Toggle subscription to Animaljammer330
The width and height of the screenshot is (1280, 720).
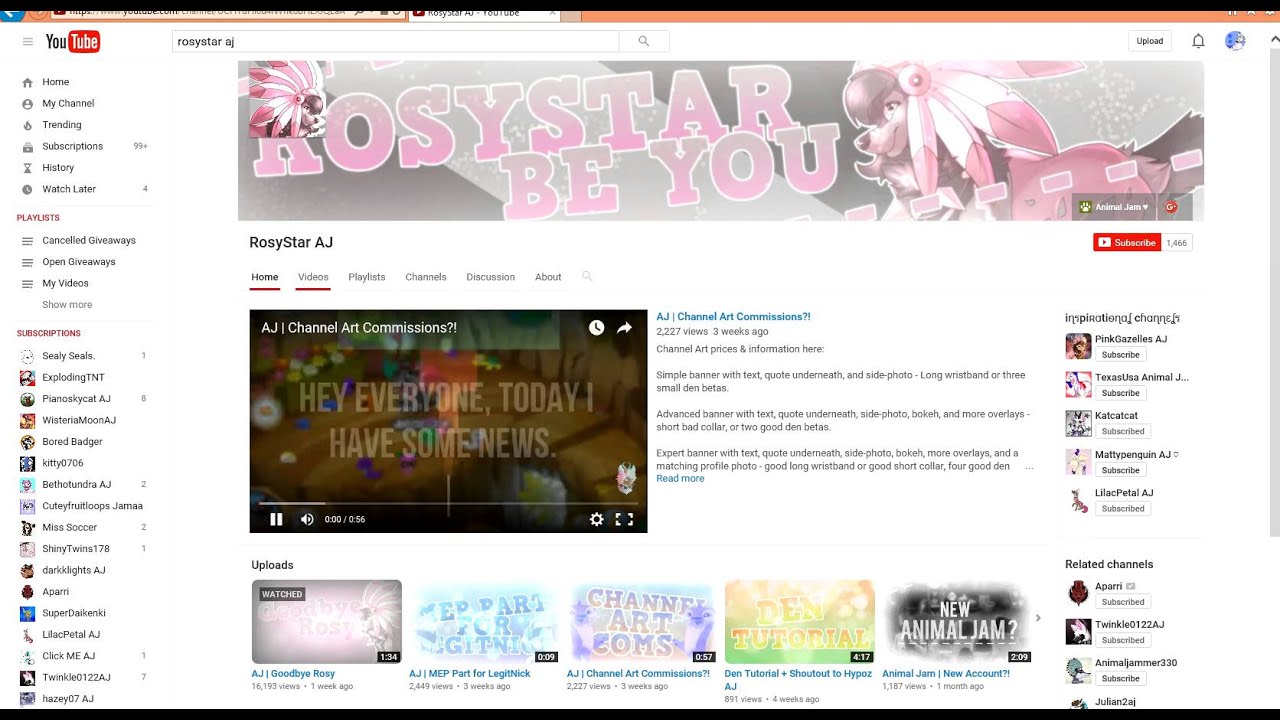point(1120,679)
